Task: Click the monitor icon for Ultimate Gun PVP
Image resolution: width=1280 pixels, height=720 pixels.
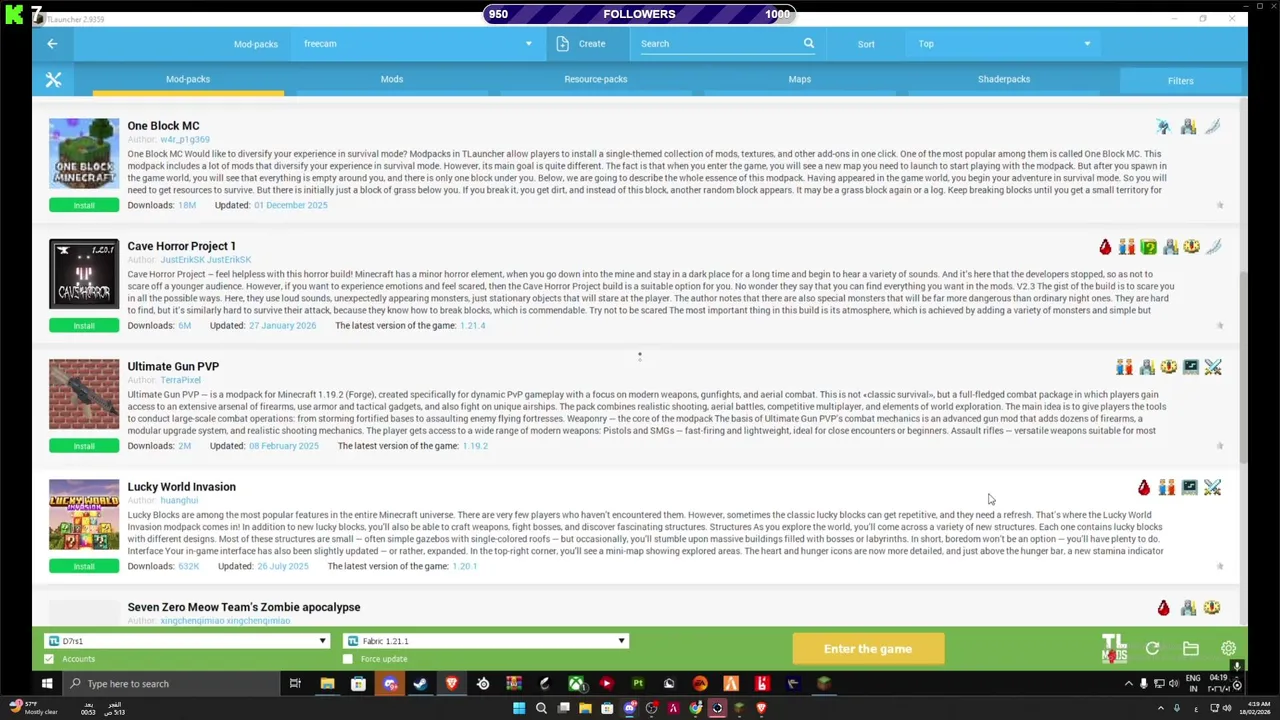Action: 1190,367
